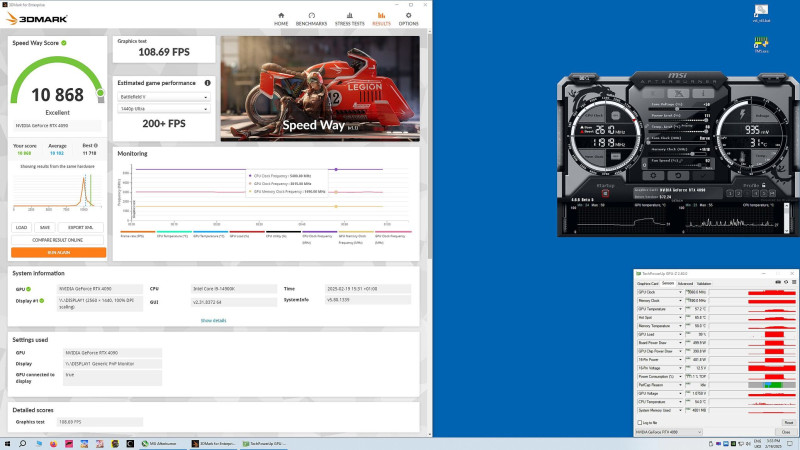The width and height of the screenshot is (800, 450).
Task: Switch to the RESULTS tab in 3DMark
Action: coord(381,19)
